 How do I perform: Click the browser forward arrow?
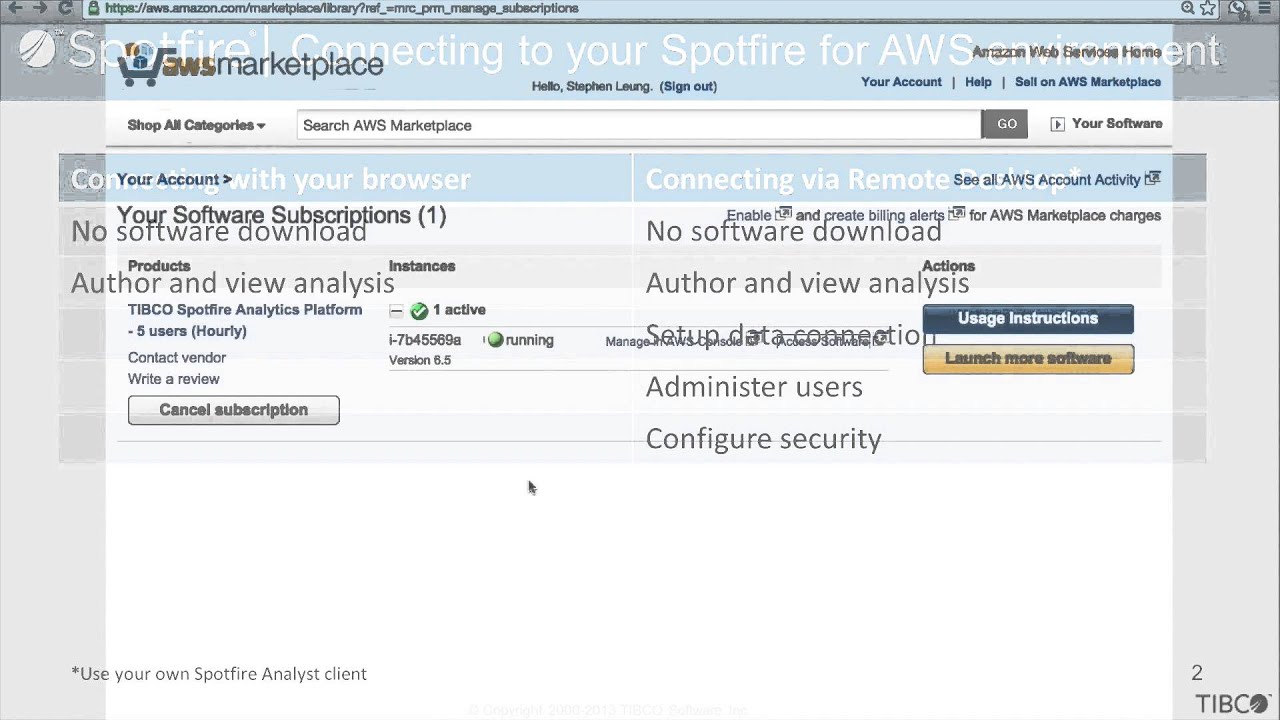40,8
